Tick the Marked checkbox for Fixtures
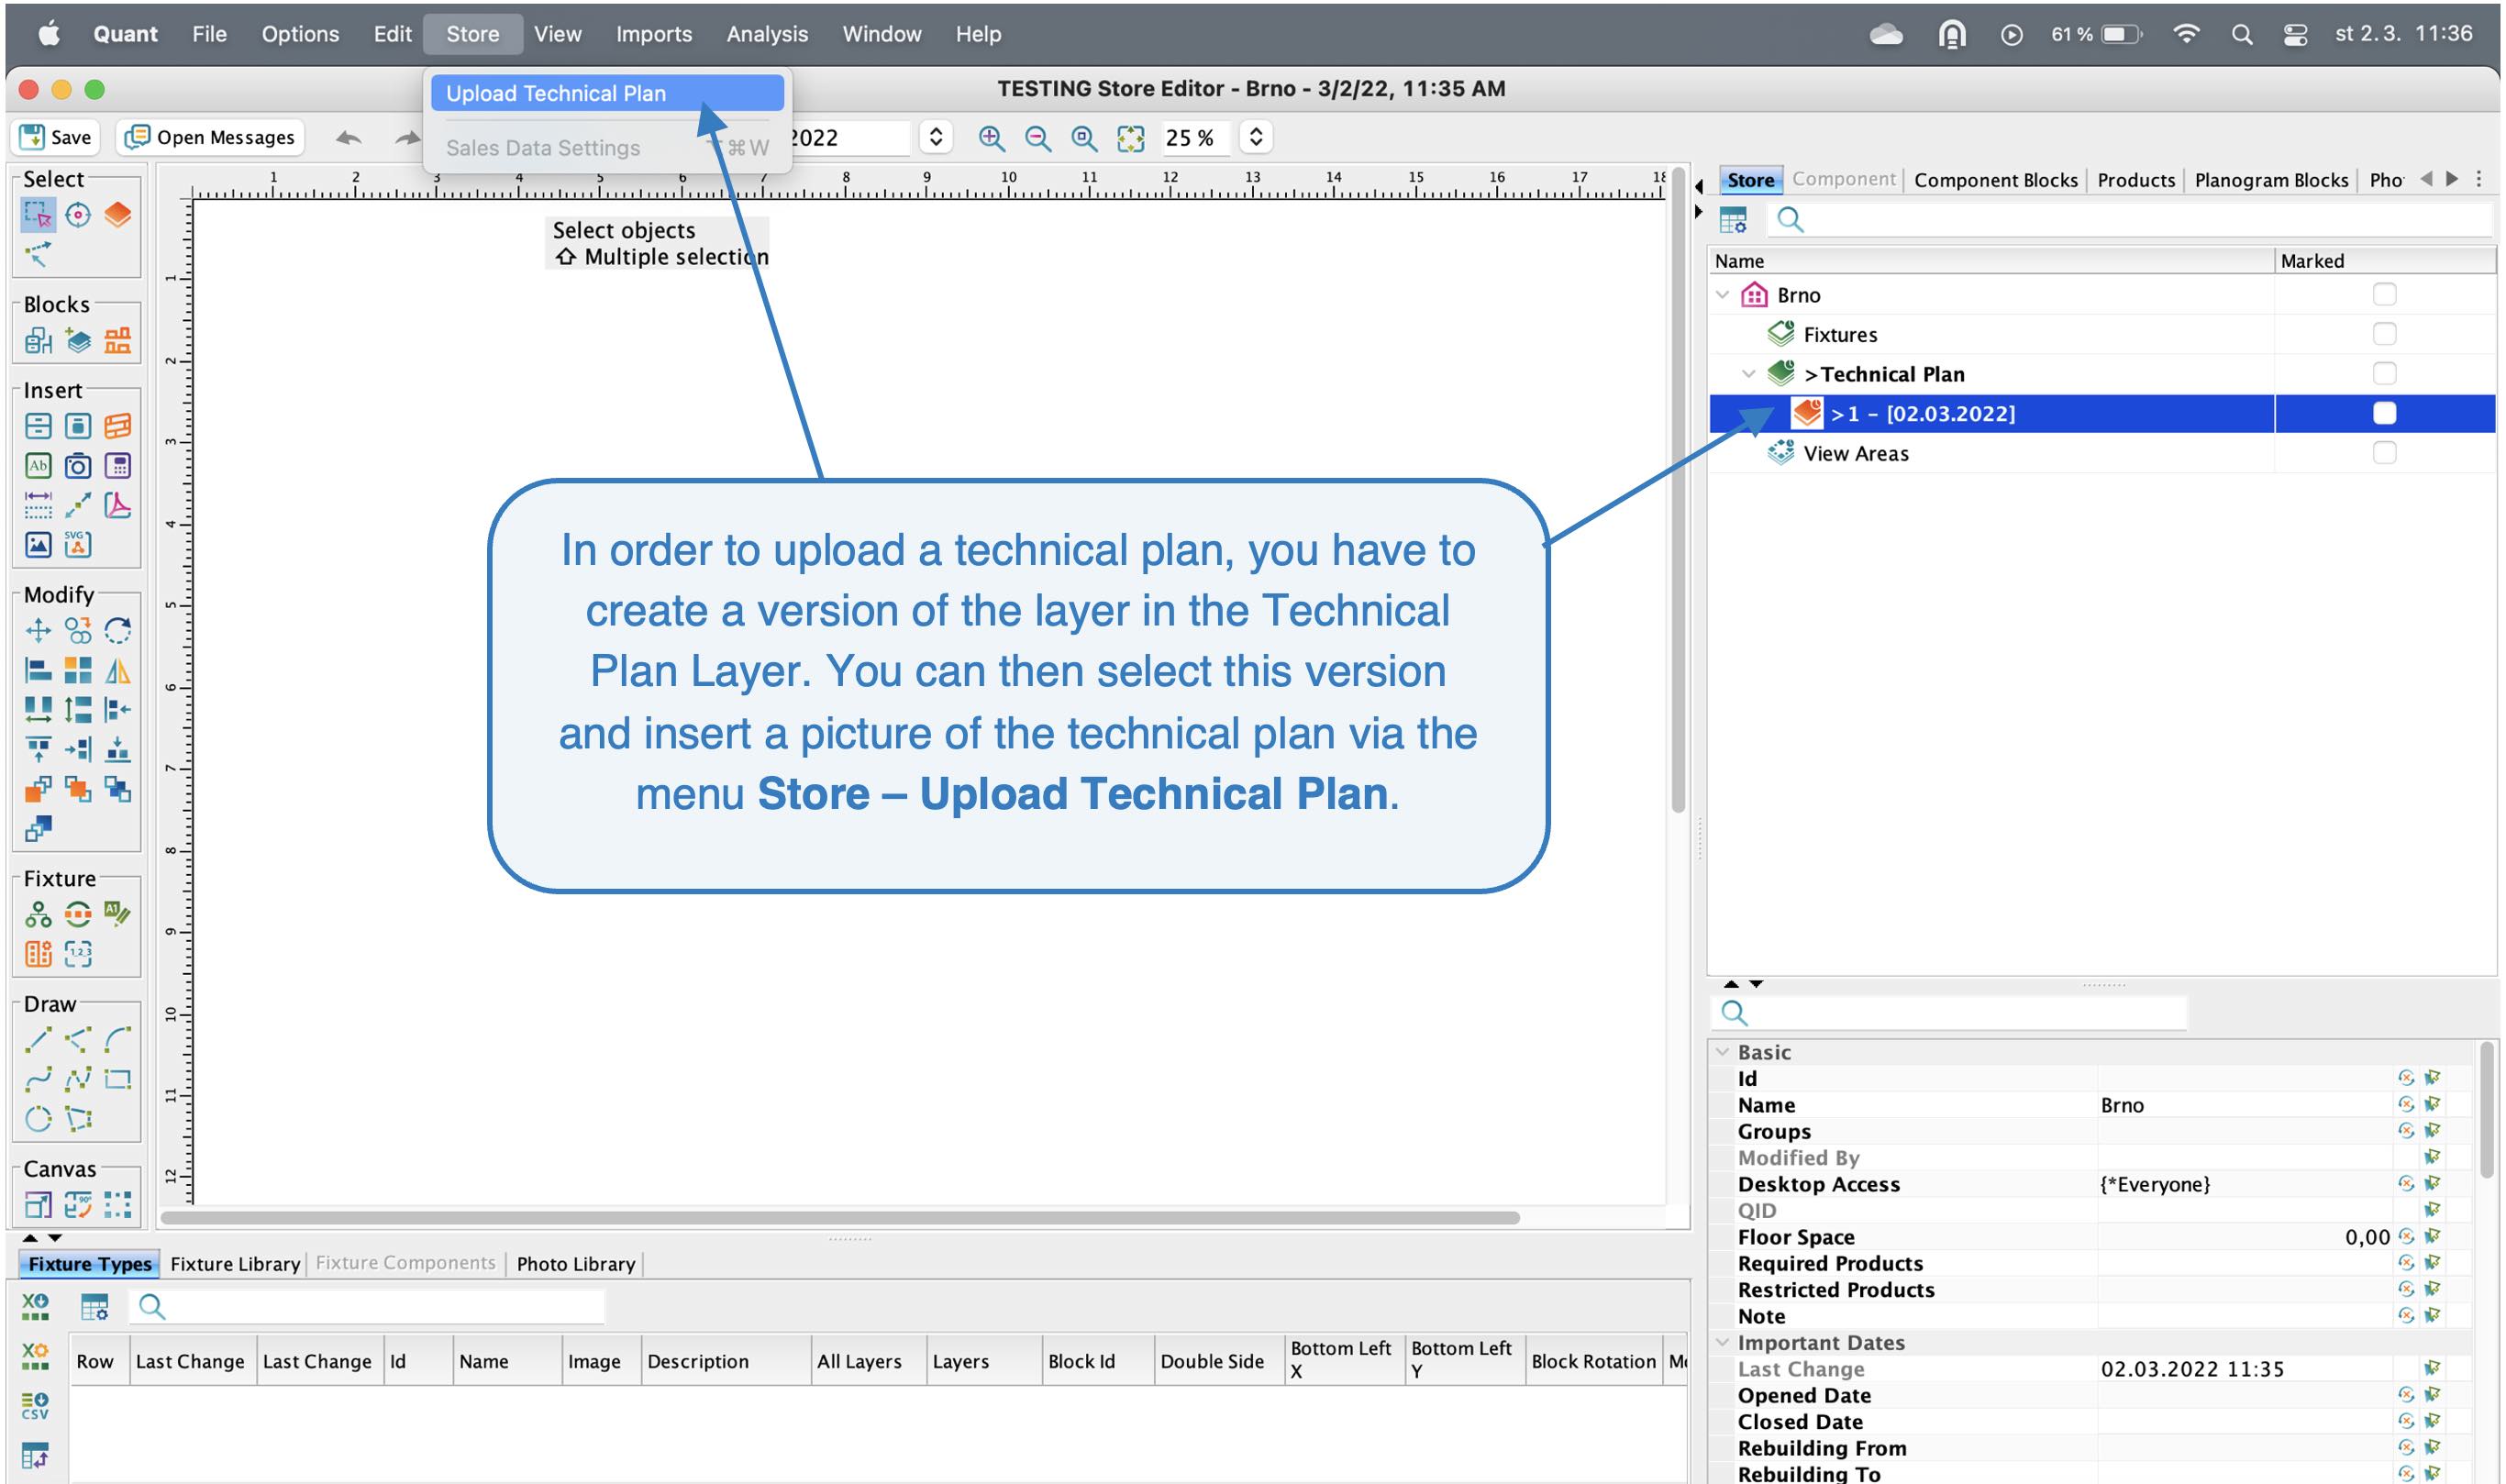 (x=2384, y=334)
